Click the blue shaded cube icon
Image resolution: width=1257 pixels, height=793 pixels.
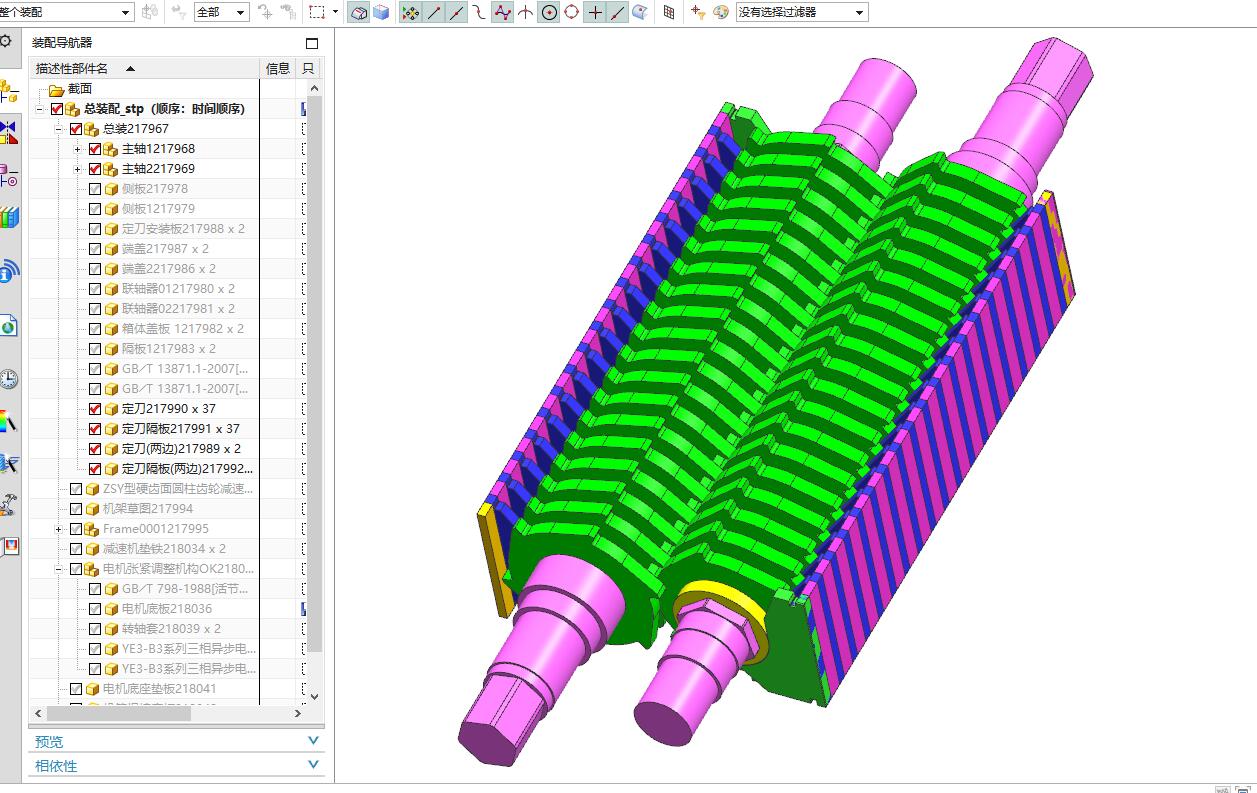pyautogui.click(x=381, y=12)
